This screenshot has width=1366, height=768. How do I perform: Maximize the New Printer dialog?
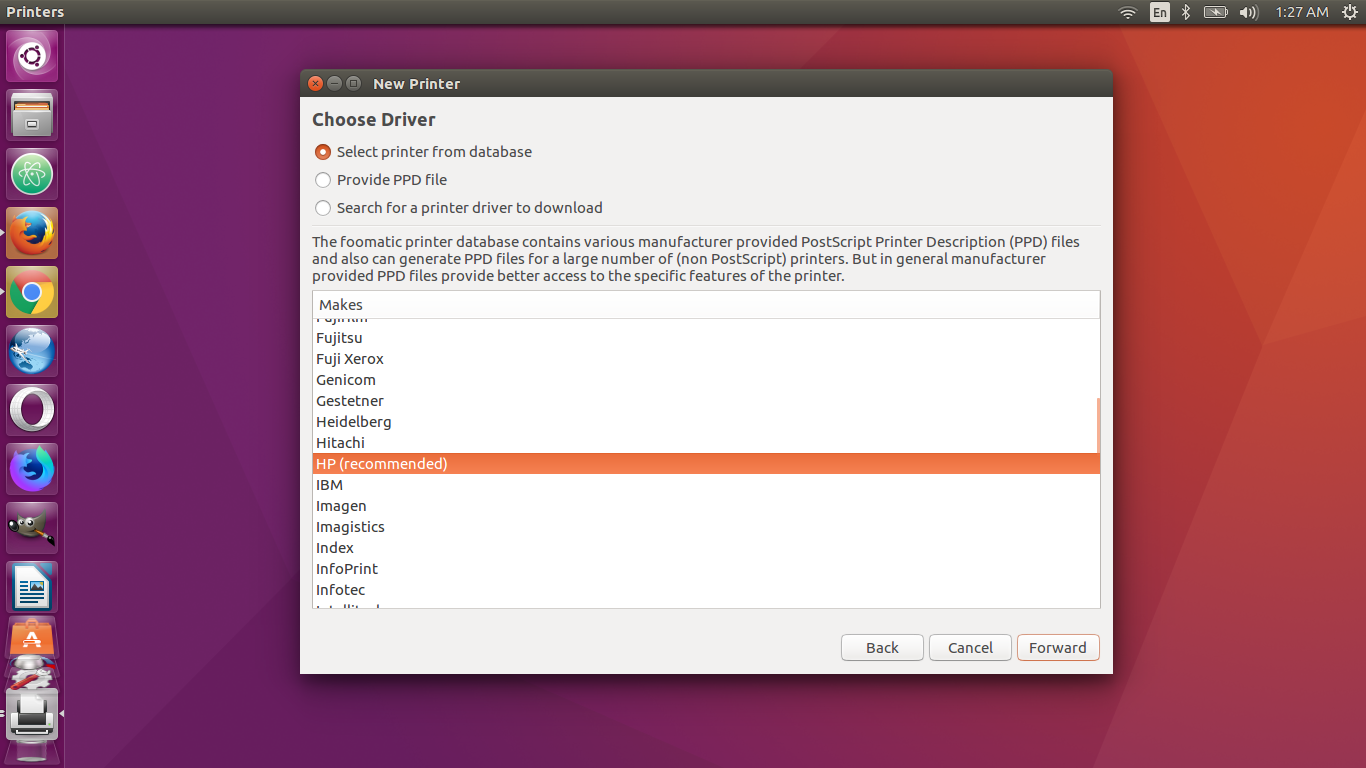pos(353,84)
